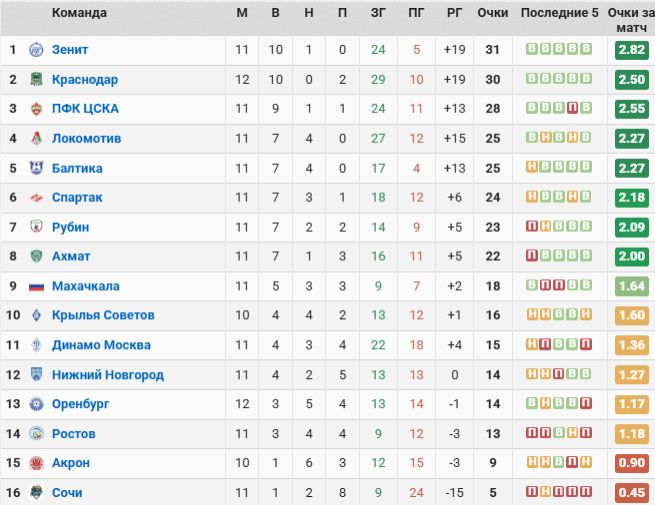Click the Dynamo Moscow club logo
This screenshot has height=505, width=655.
coord(36,345)
